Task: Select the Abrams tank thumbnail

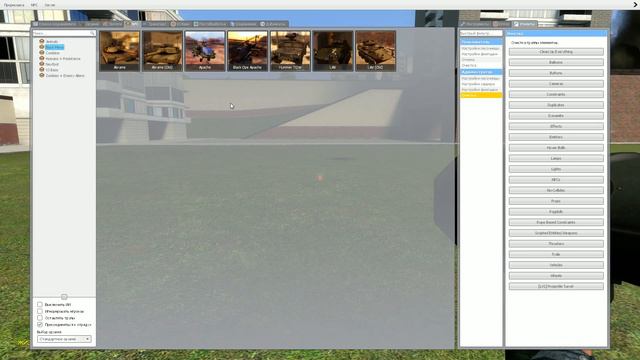Action: pos(120,51)
